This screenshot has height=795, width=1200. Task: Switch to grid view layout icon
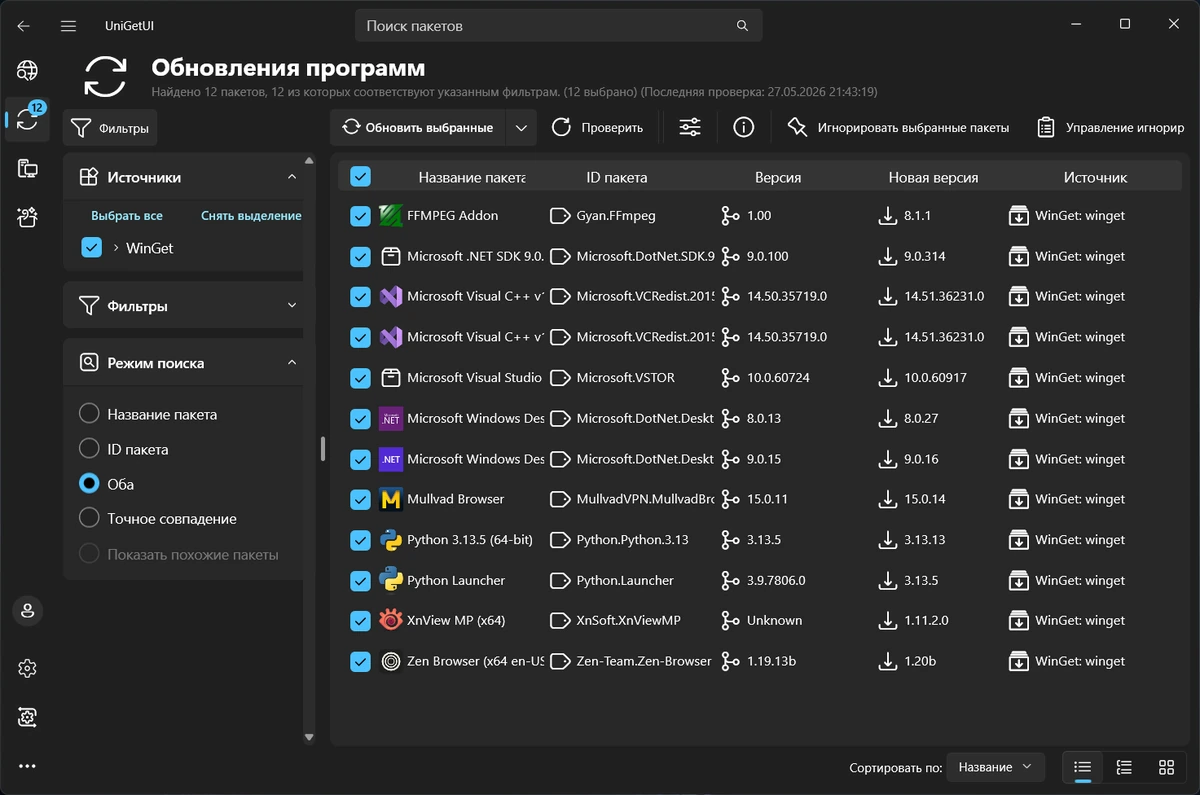click(x=1166, y=767)
